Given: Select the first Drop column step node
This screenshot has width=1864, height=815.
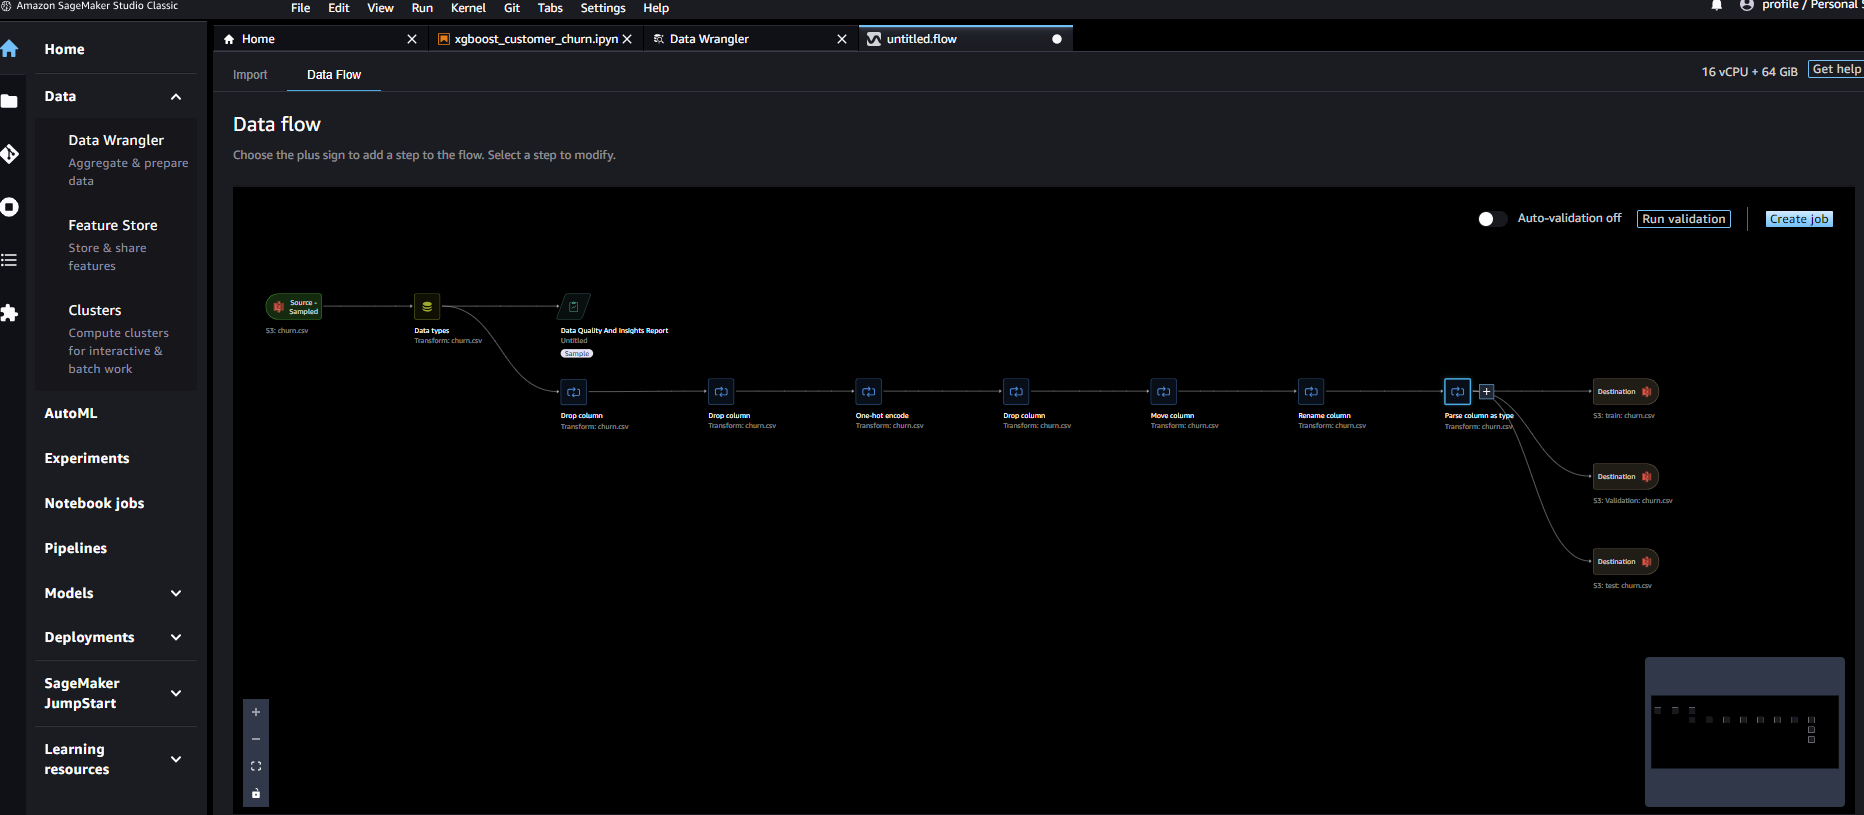Looking at the screenshot, I should click(573, 392).
